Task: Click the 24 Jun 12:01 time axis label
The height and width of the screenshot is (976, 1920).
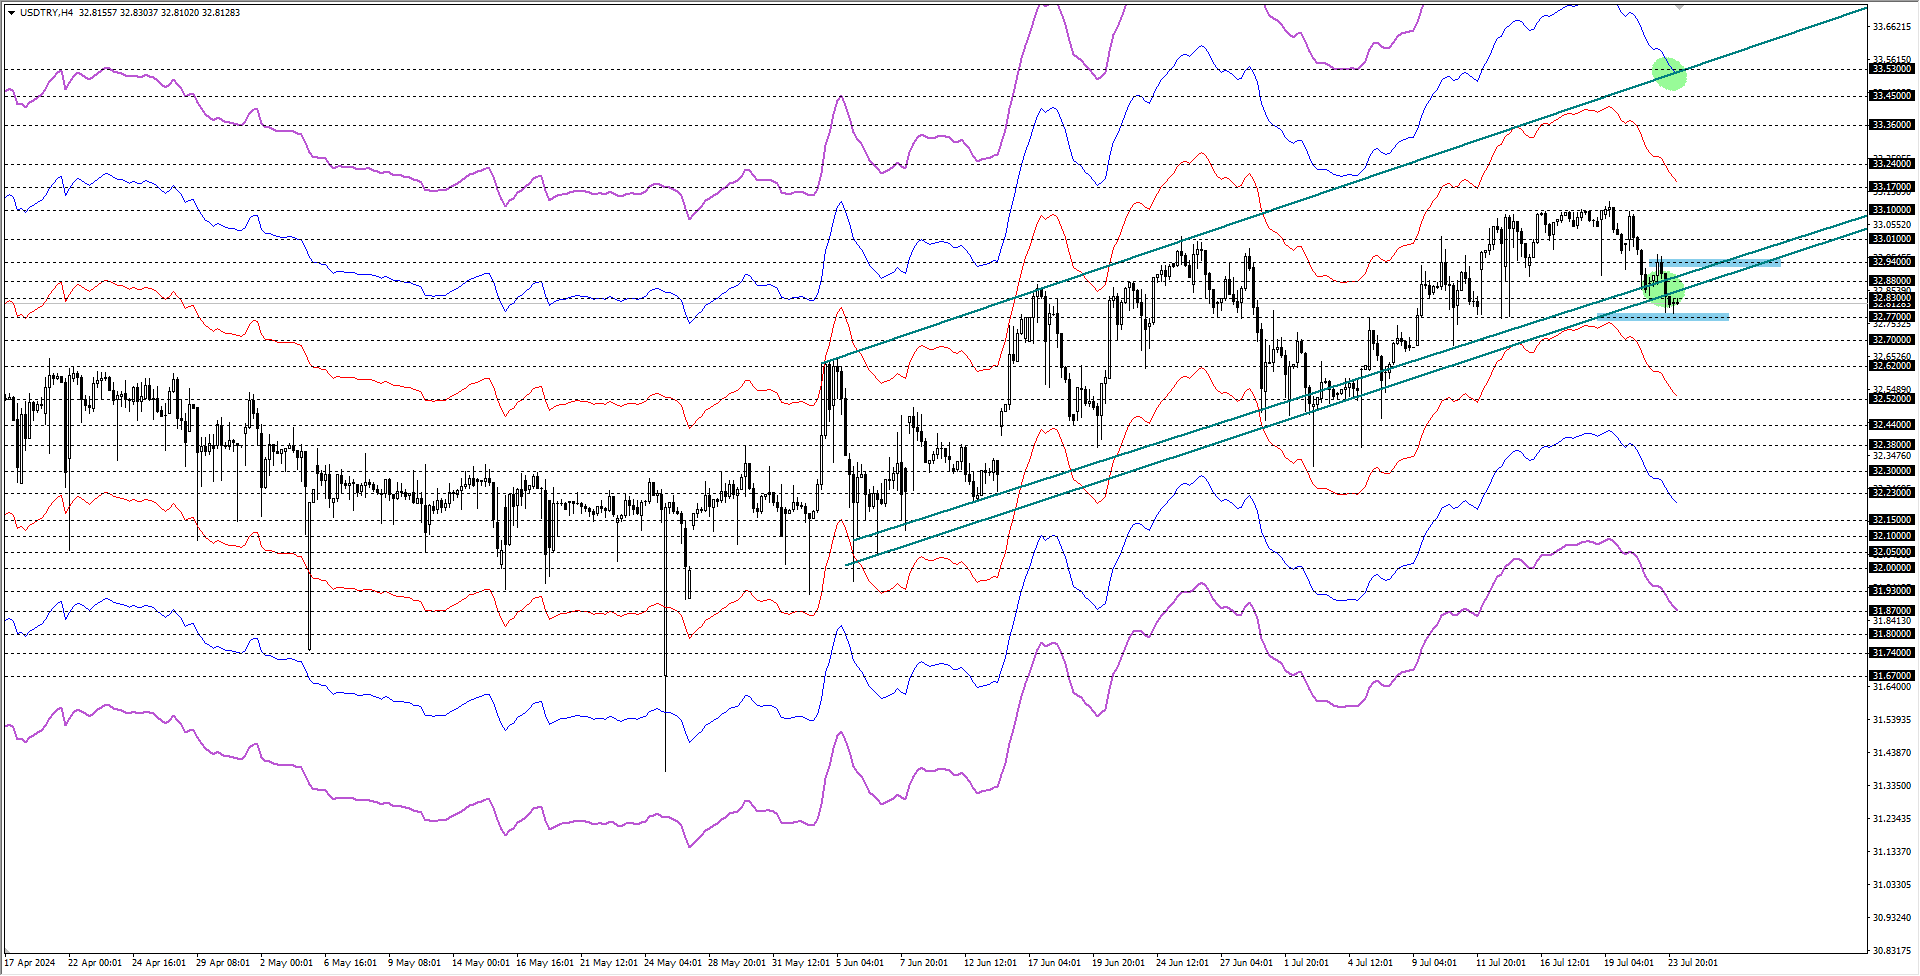Action: tap(1182, 963)
